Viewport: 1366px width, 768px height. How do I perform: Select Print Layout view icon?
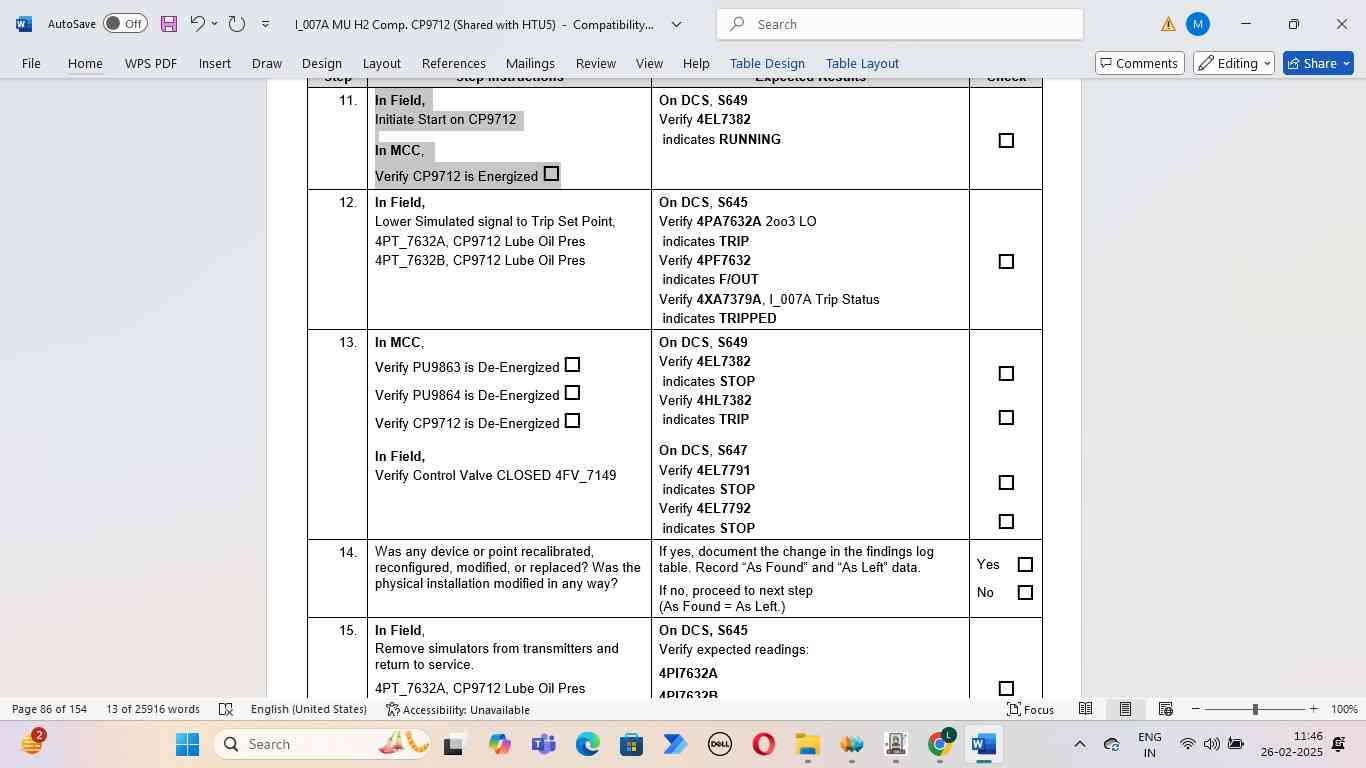[1125, 709]
